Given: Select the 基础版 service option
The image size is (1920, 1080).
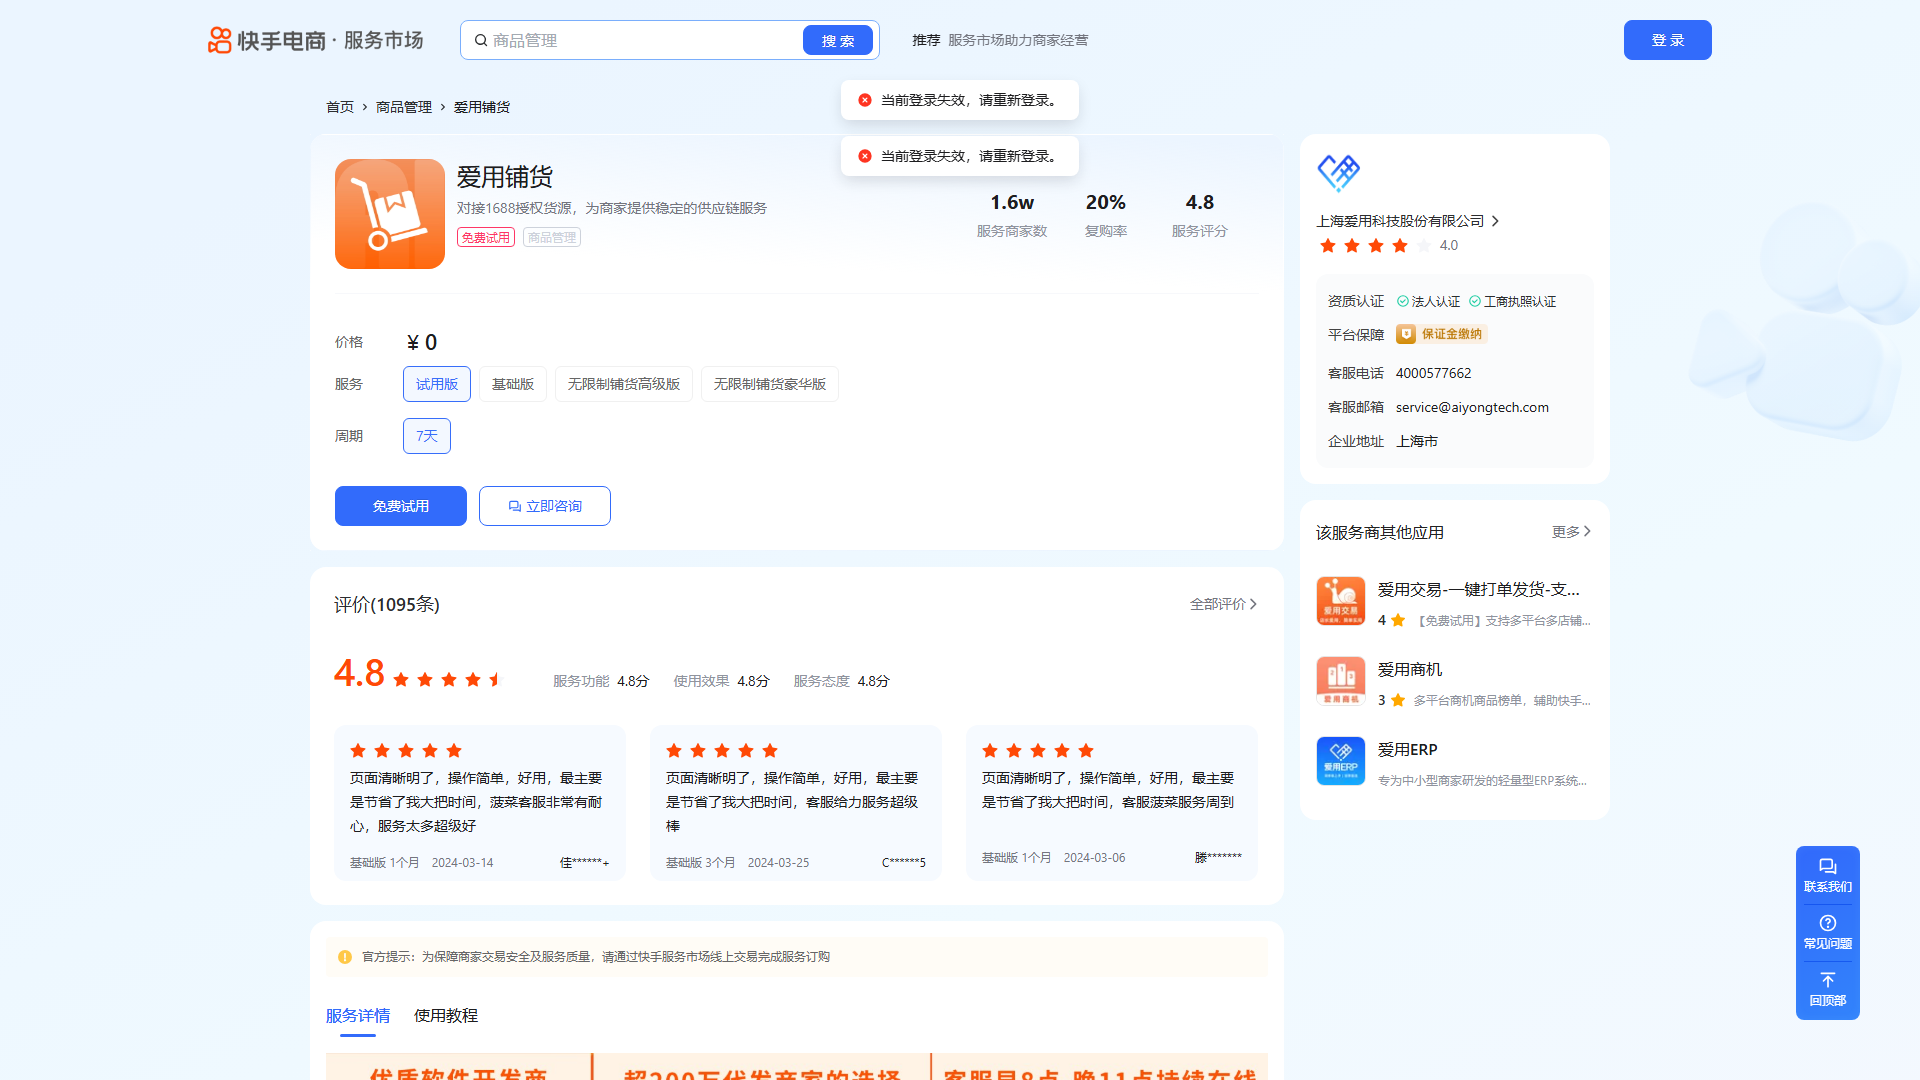Looking at the screenshot, I should pyautogui.click(x=513, y=384).
